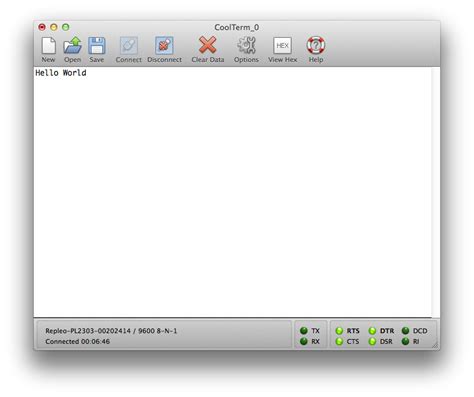Open Help lifebuoy icon
This screenshot has height=397, width=474.
tap(316, 45)
